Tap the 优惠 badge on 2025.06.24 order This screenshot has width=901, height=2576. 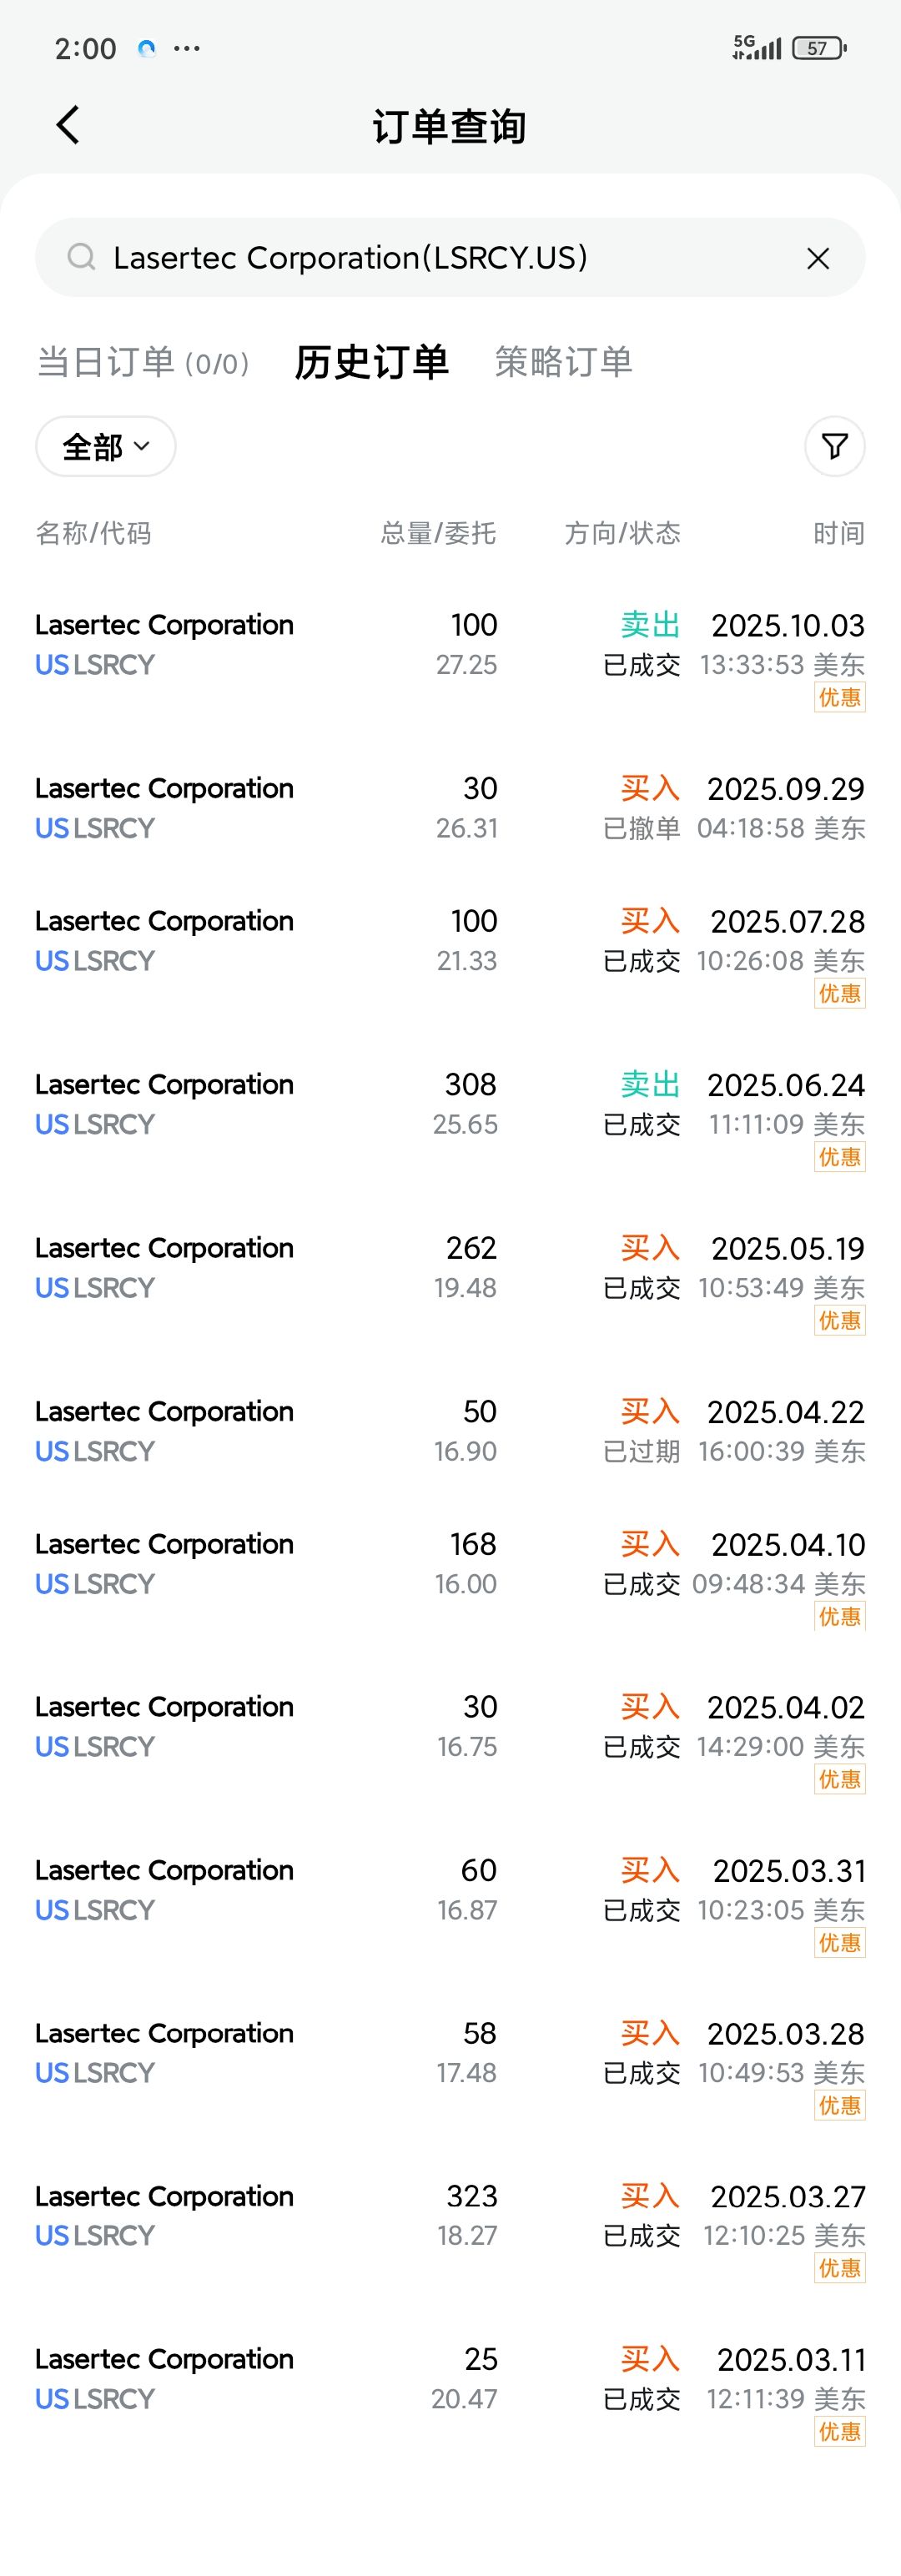pyautogui.click(x=839, y=1157)
